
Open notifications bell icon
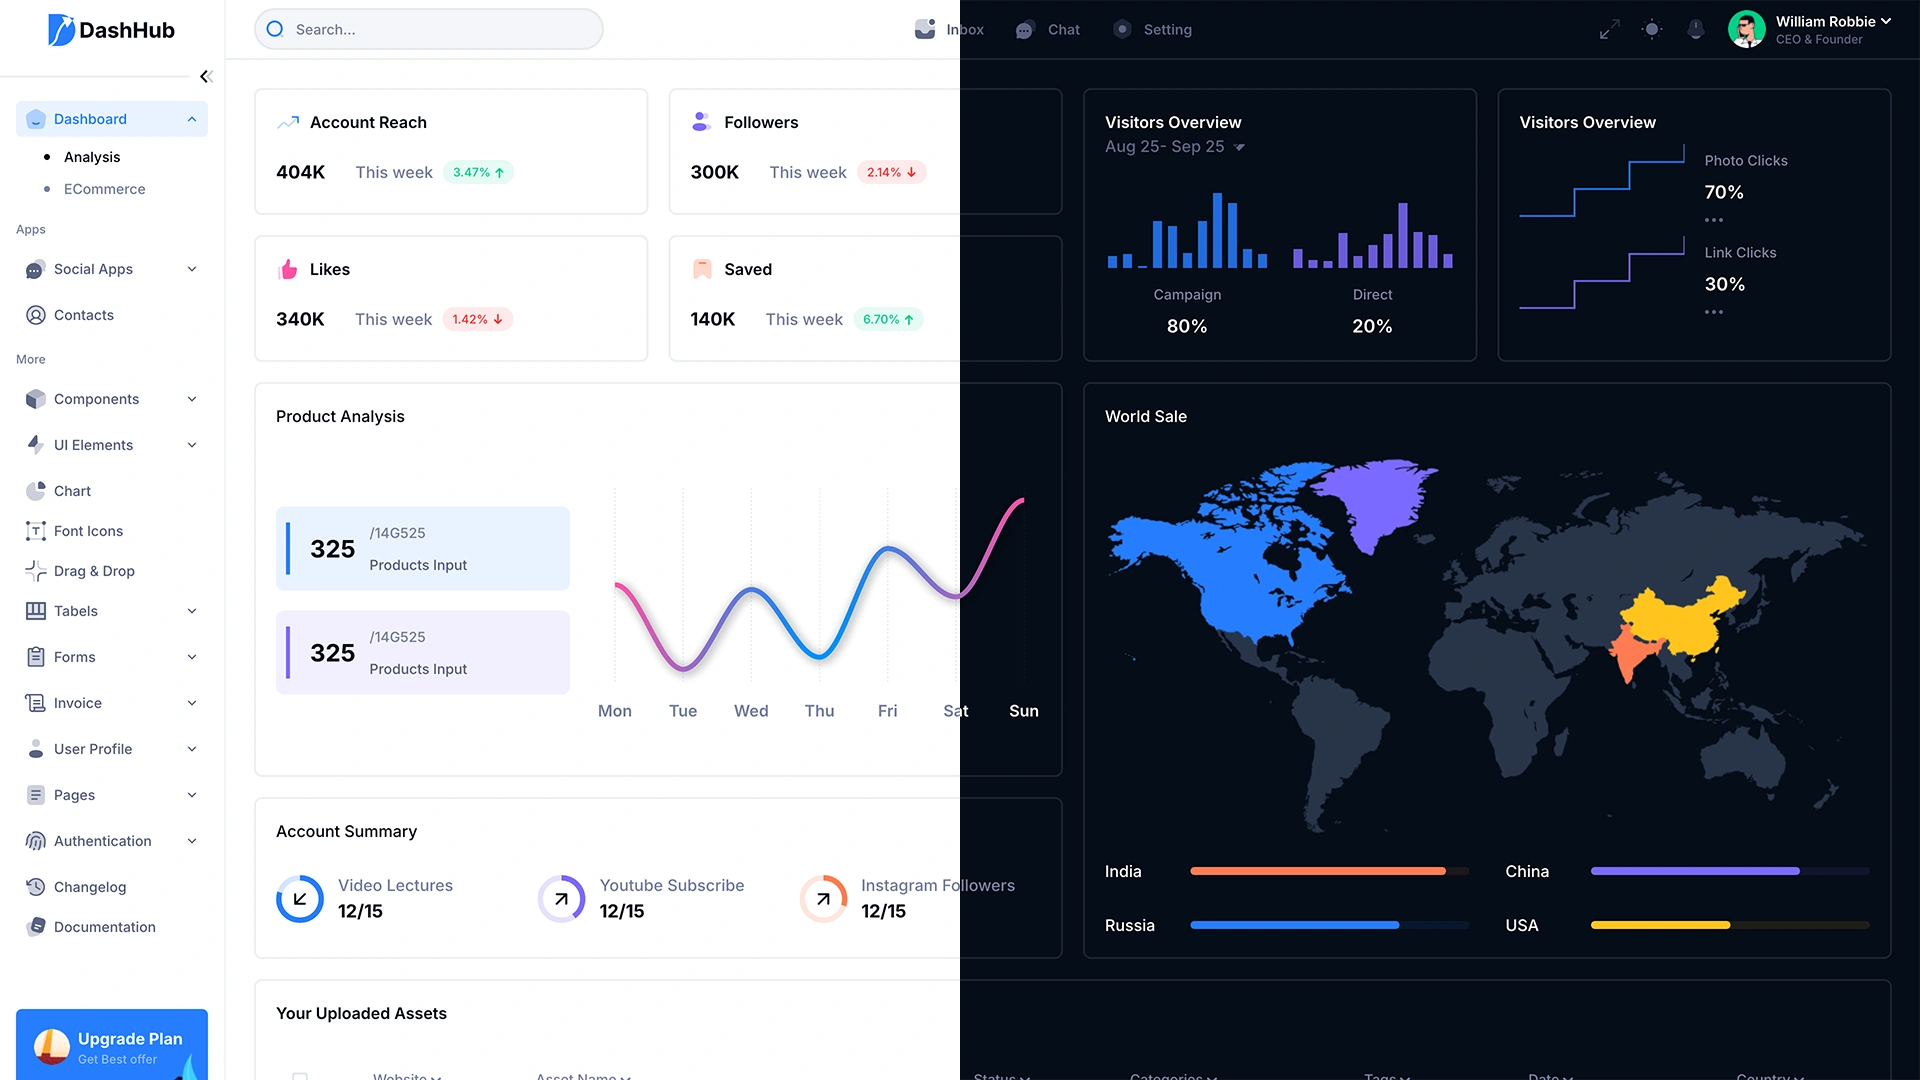(x=1695, y=30)
